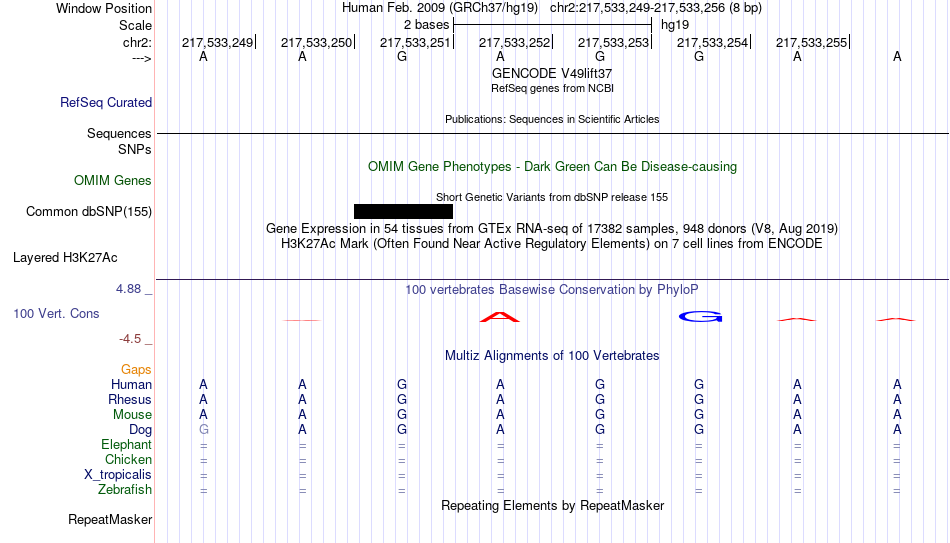This screenshot has width=950, height=543.
Task: Click H3K27Ac Mark ENCODE track title
Action: [x=552, y=244]
